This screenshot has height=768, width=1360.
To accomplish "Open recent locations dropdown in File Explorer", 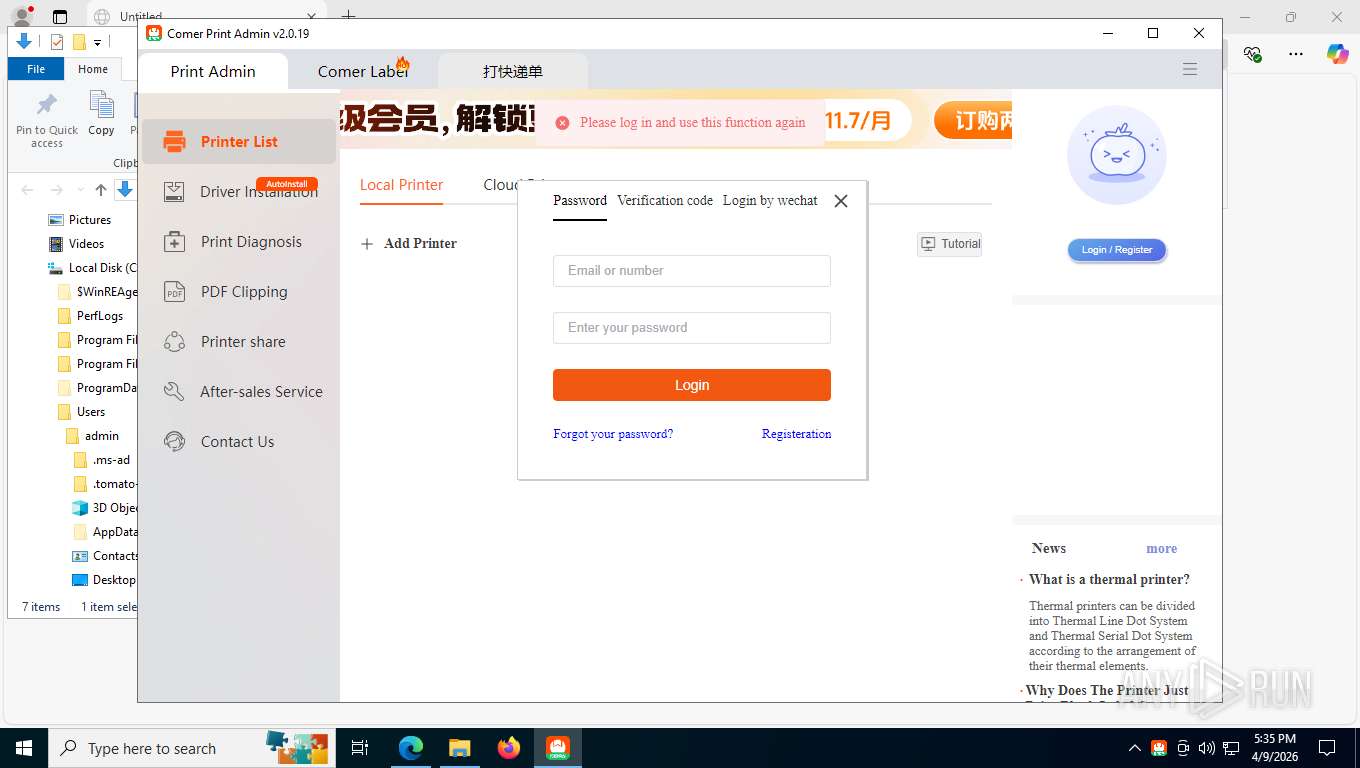I will 82,190.
